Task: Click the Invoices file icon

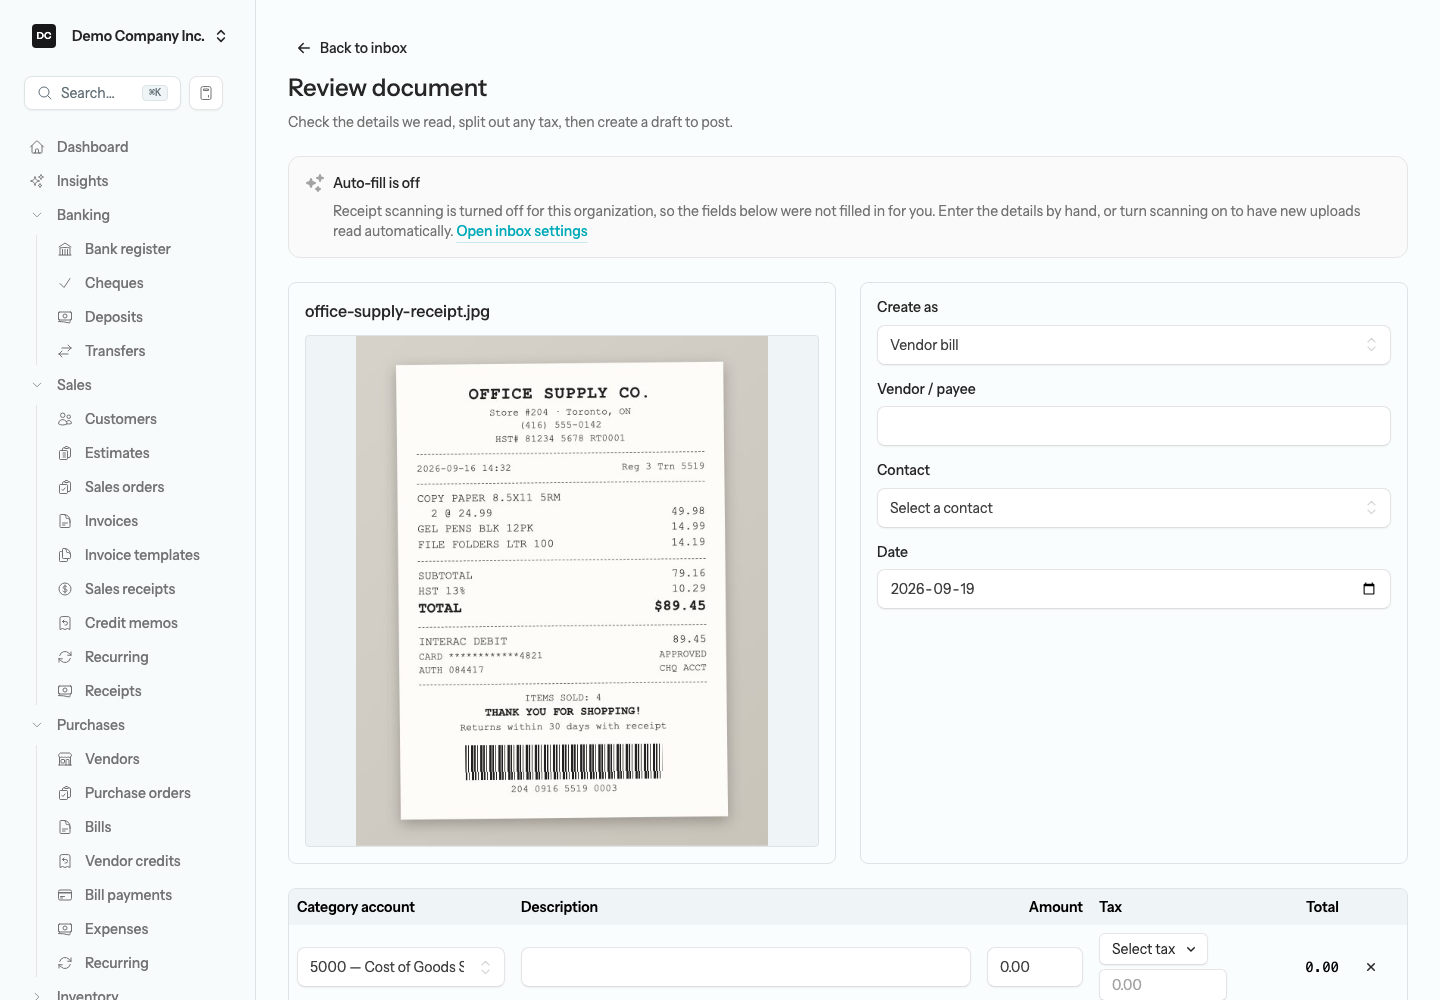Action: pyautogui.click(x=65, y=521)
